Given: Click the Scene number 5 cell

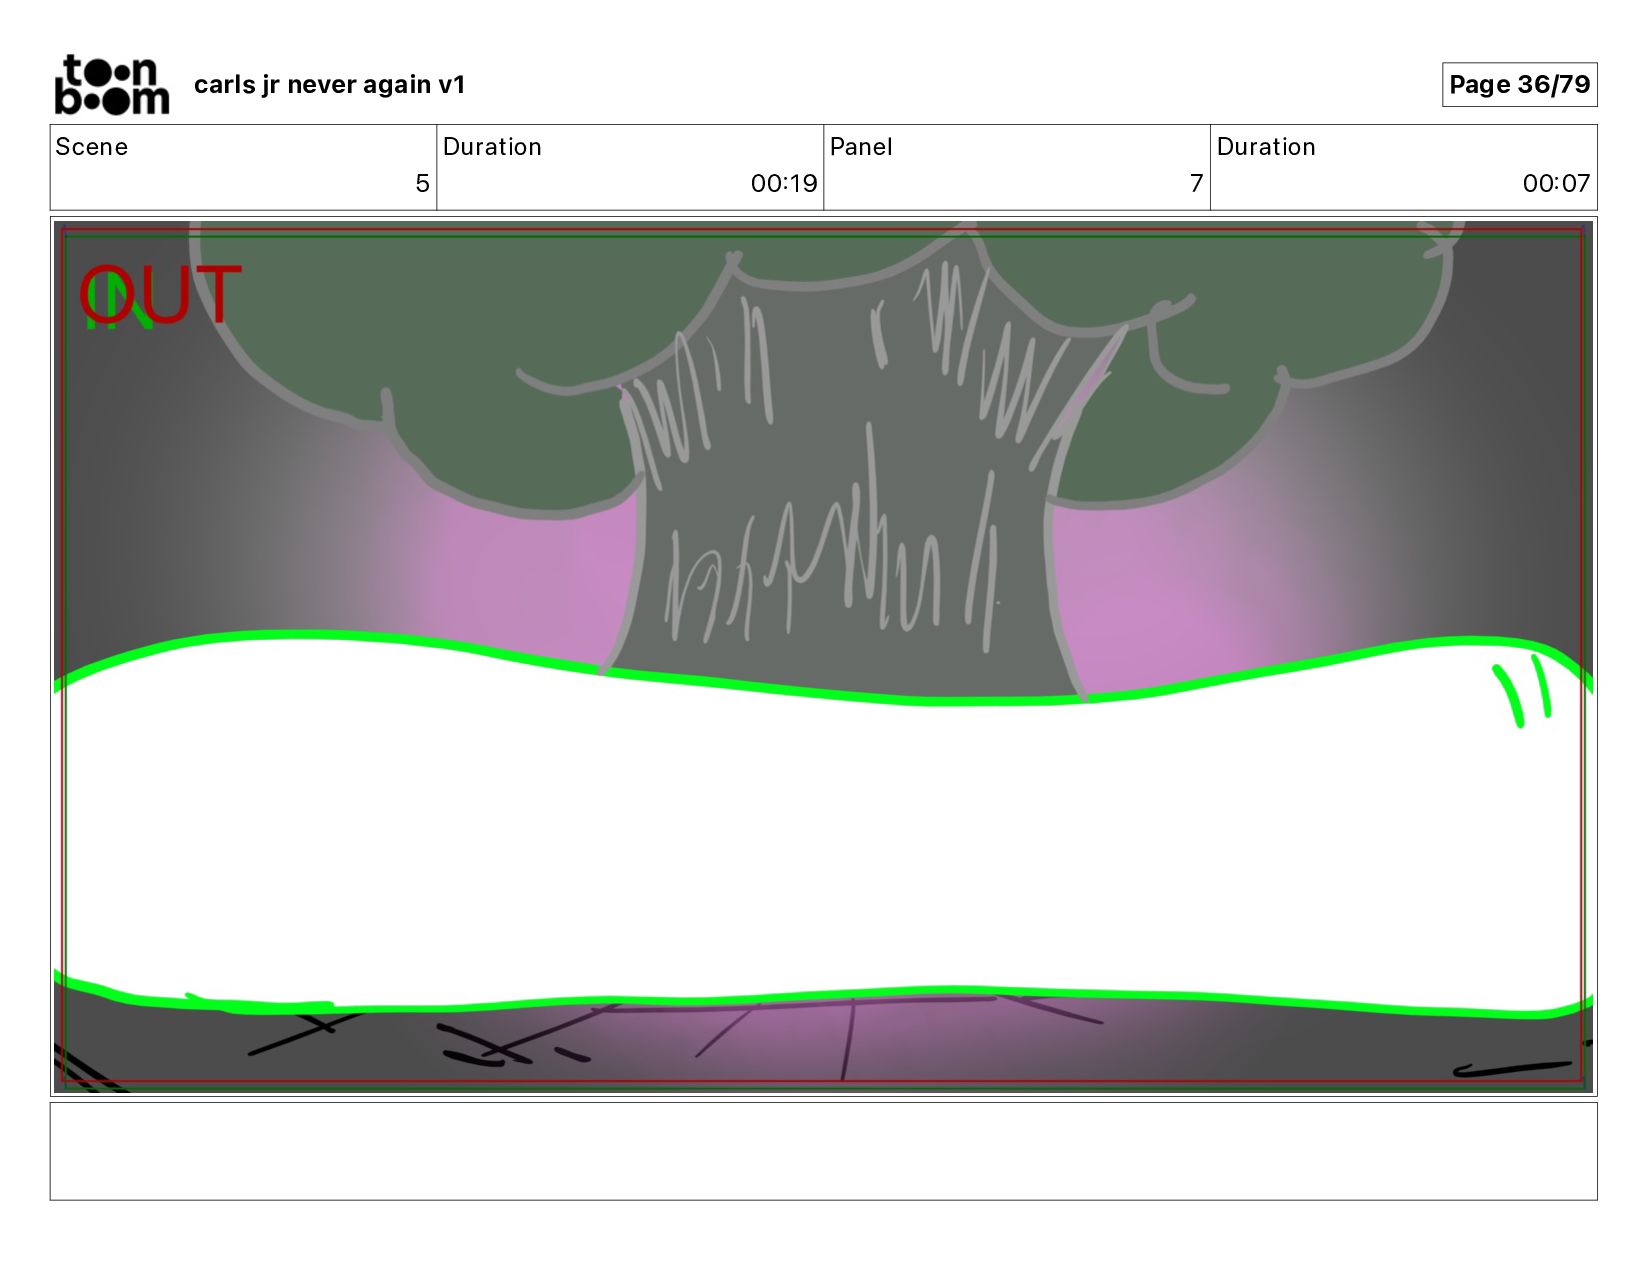Looking at the screenshot, I should click(x=243, y=167).
